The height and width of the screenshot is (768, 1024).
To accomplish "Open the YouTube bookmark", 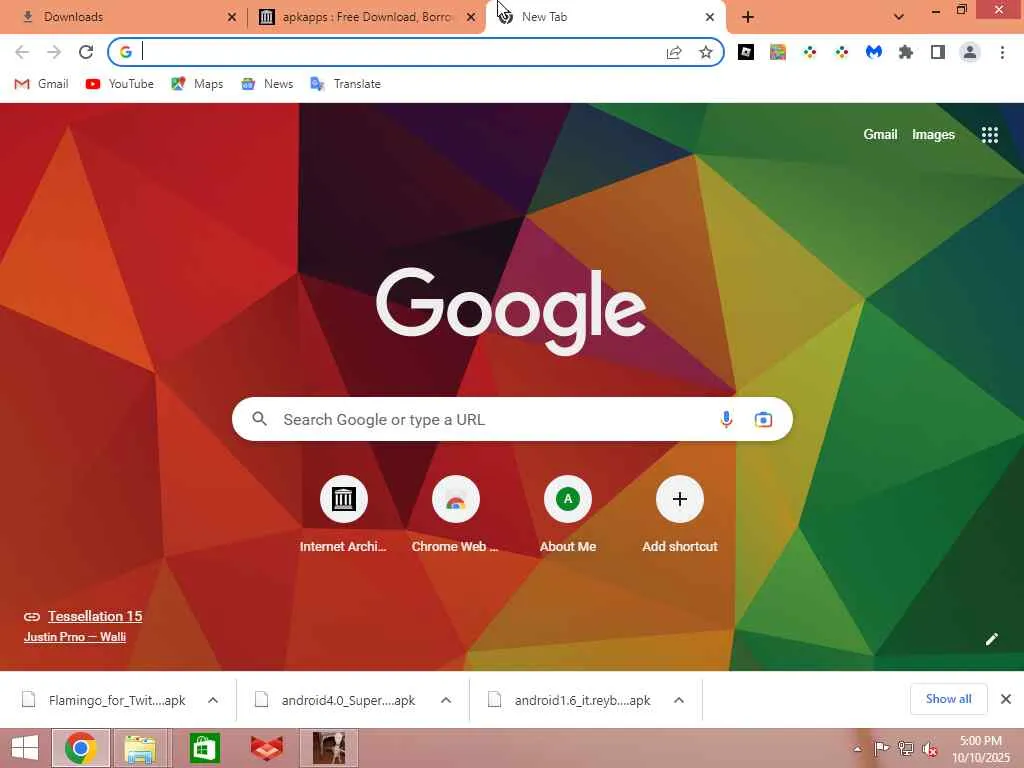I will pos(120,84).
